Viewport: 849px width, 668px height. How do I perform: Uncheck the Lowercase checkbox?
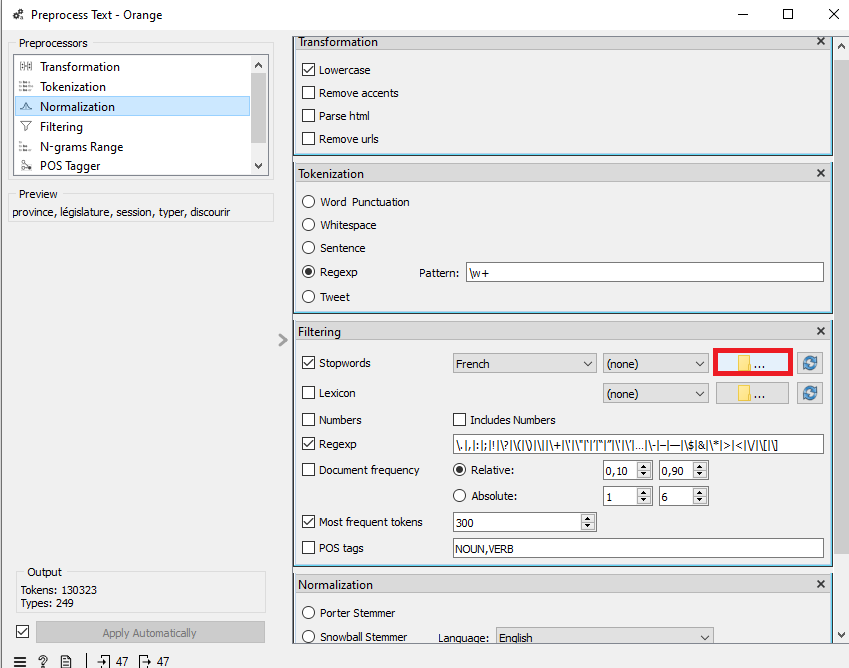click(x=309, y=70)
